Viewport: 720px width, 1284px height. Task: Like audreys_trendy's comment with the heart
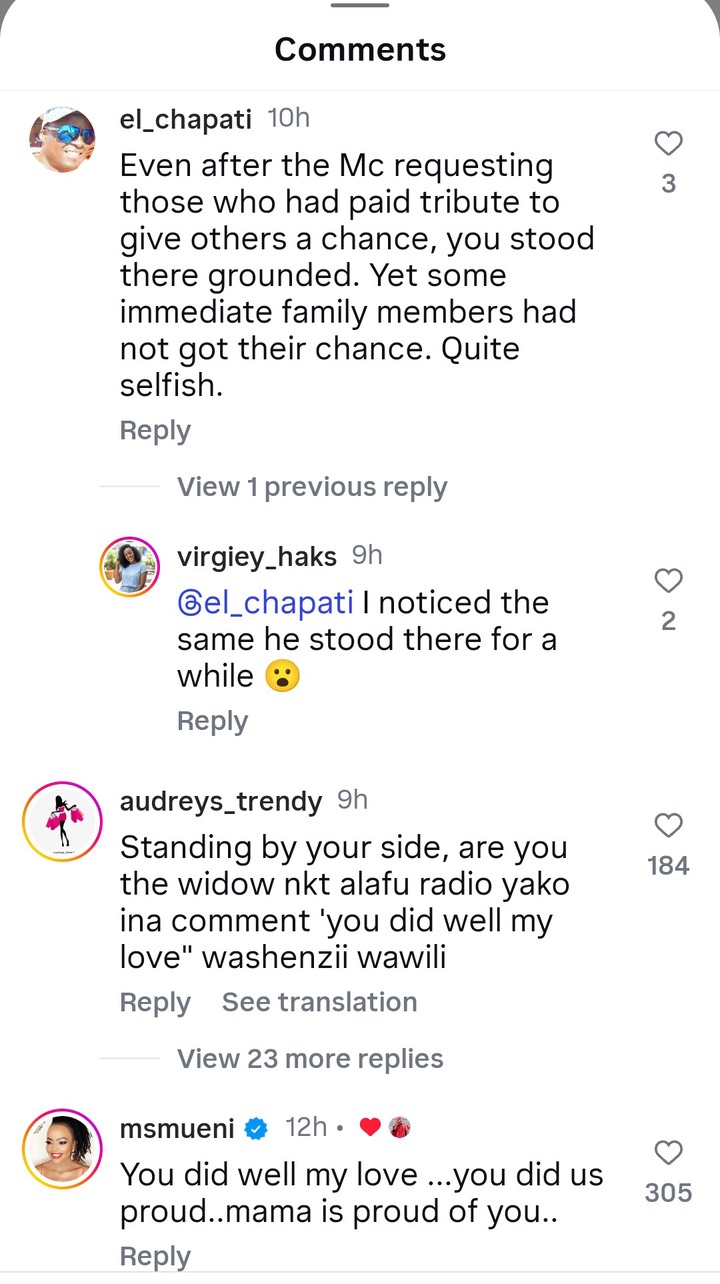[x=668, y=825]
